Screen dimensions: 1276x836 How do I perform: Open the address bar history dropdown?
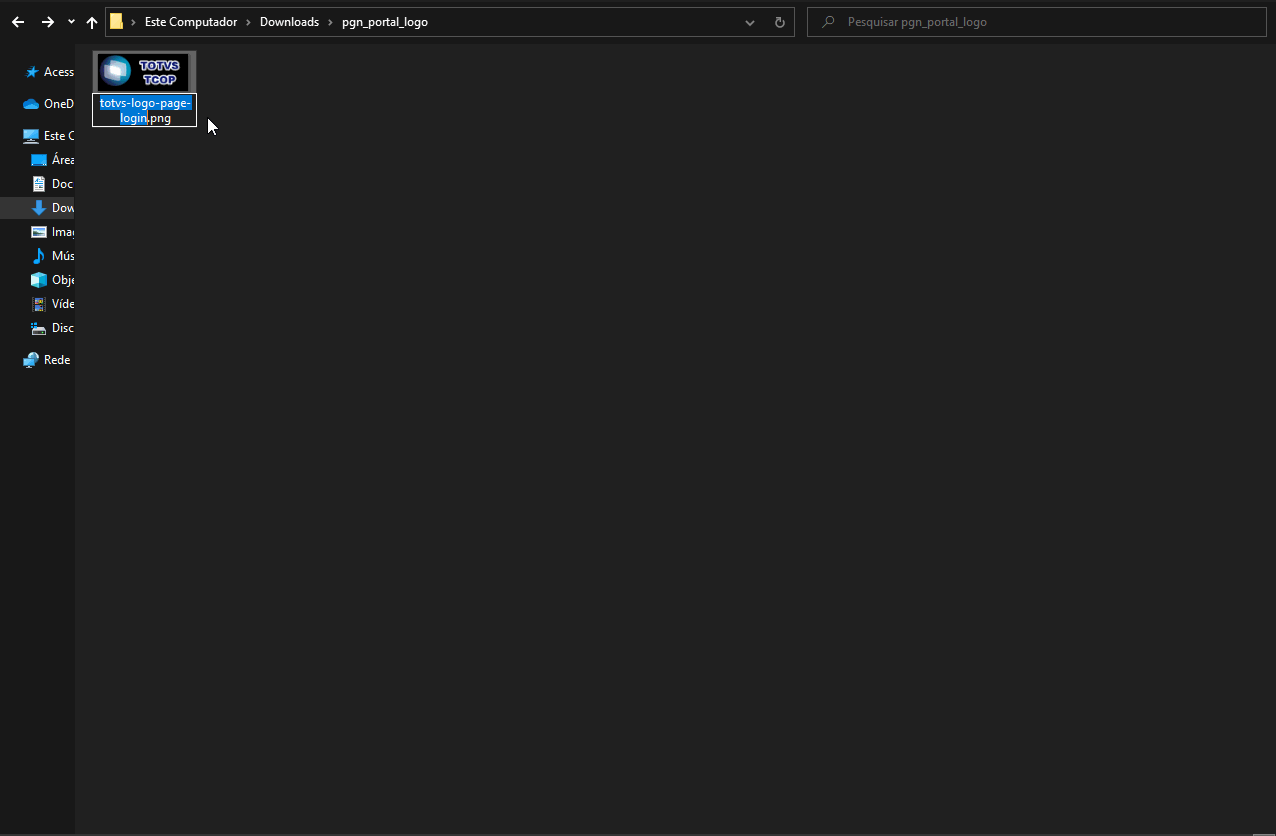(x=750, y=22)
